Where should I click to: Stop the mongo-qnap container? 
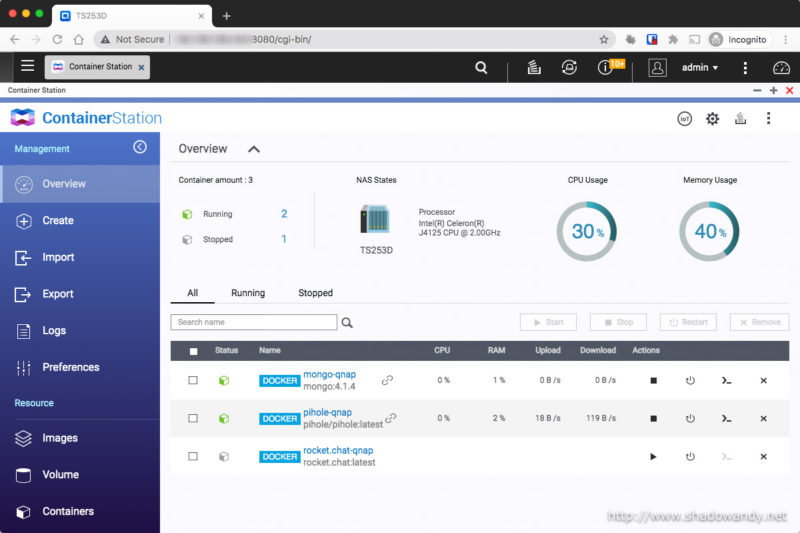(653, 381)
